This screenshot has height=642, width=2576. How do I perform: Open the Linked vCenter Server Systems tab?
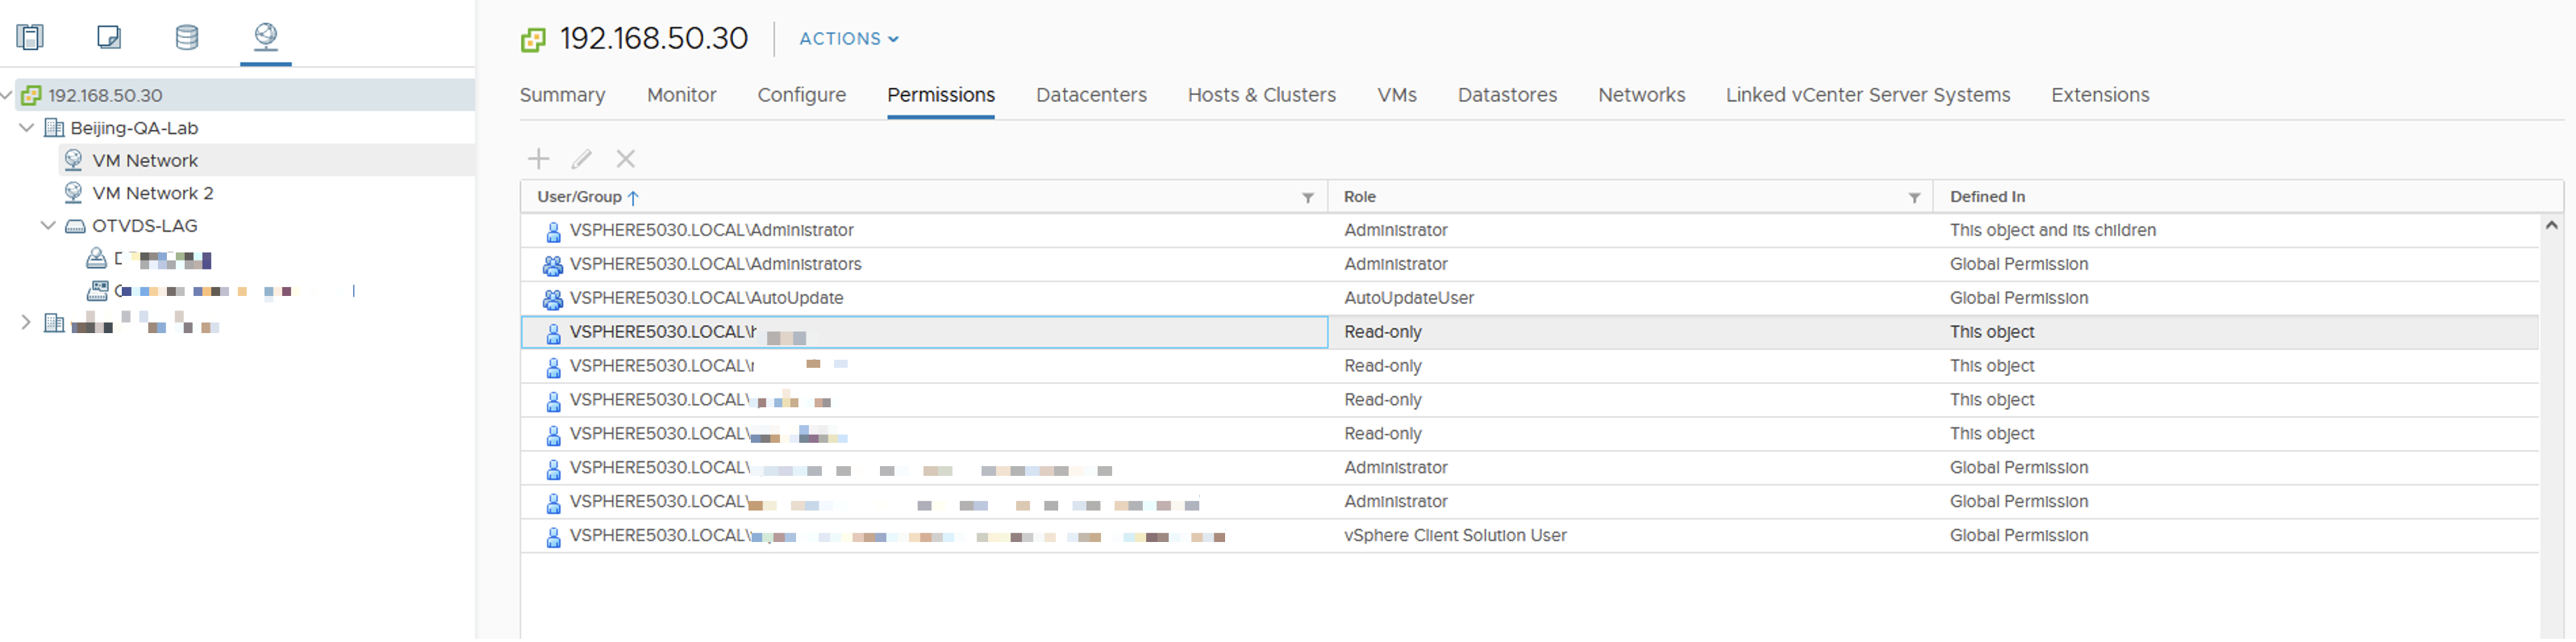pos(1867,95)
